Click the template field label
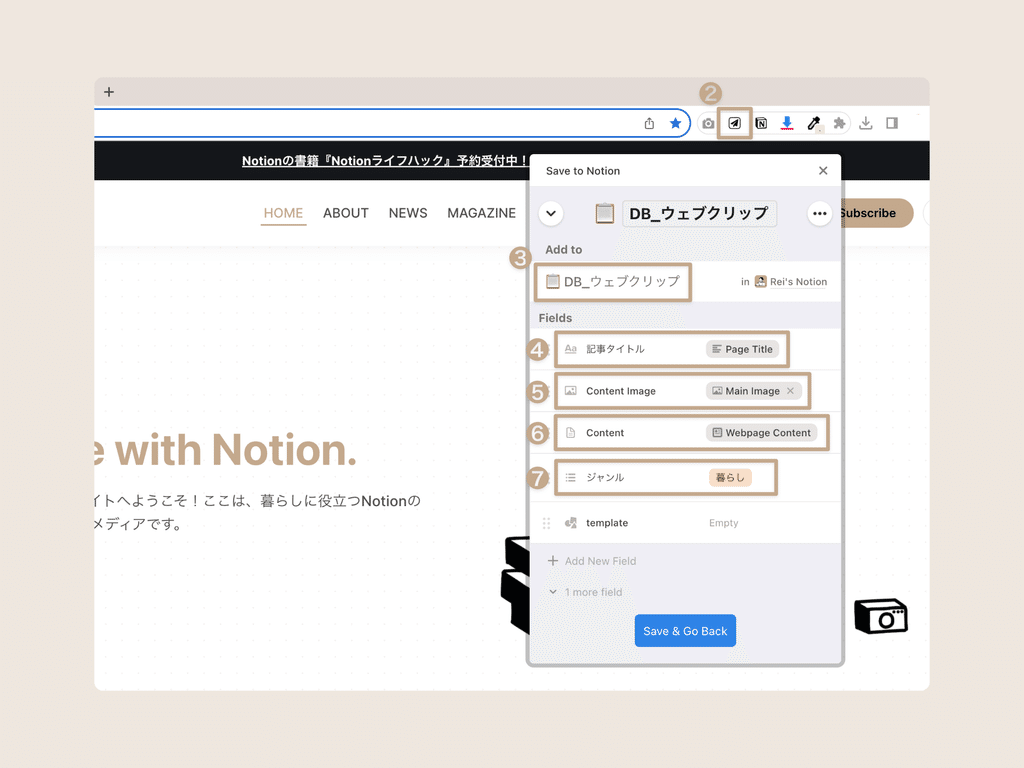The image size is (1024, 768). tap(607, 523)
